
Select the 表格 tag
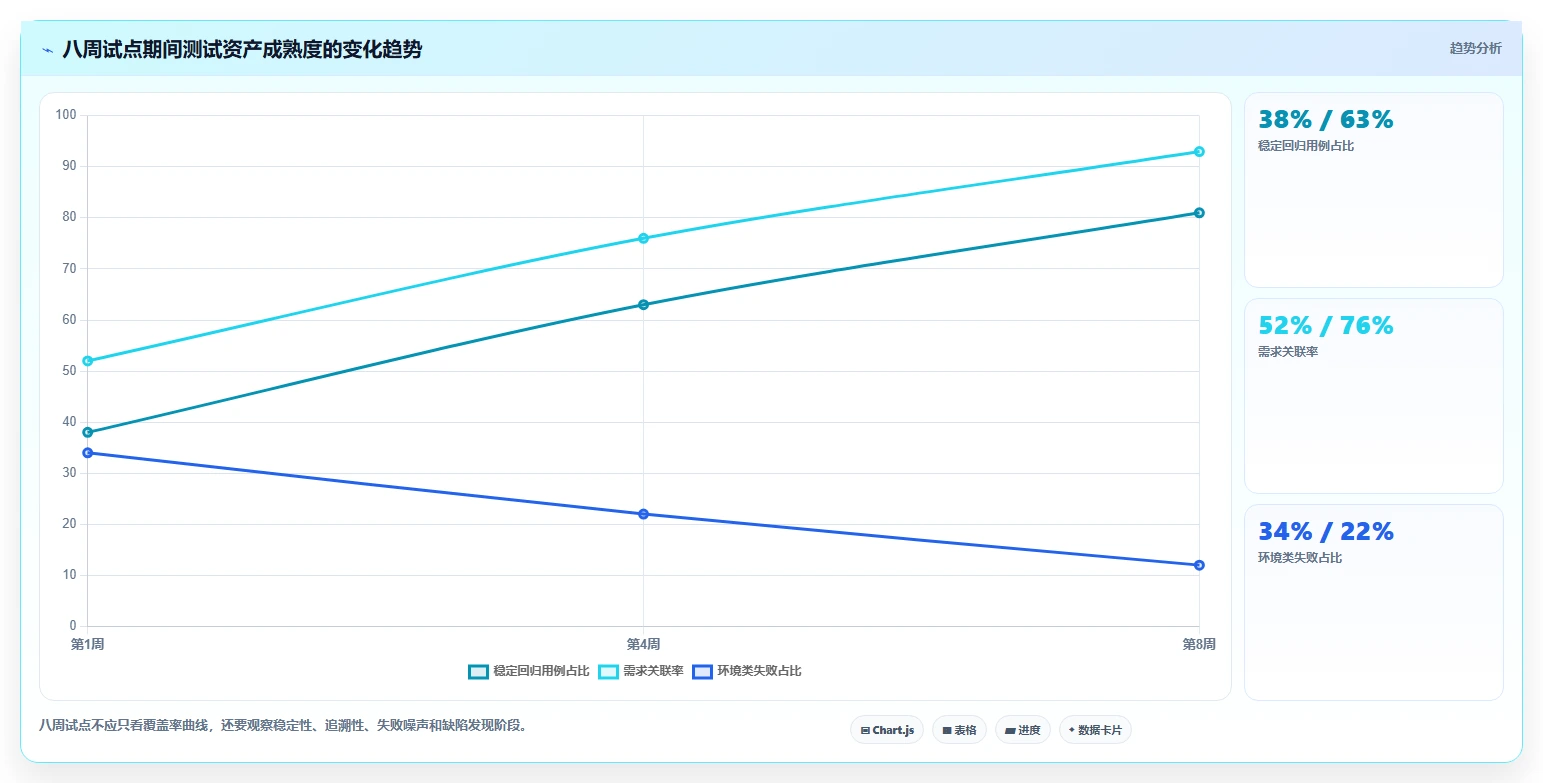[959, 730]
